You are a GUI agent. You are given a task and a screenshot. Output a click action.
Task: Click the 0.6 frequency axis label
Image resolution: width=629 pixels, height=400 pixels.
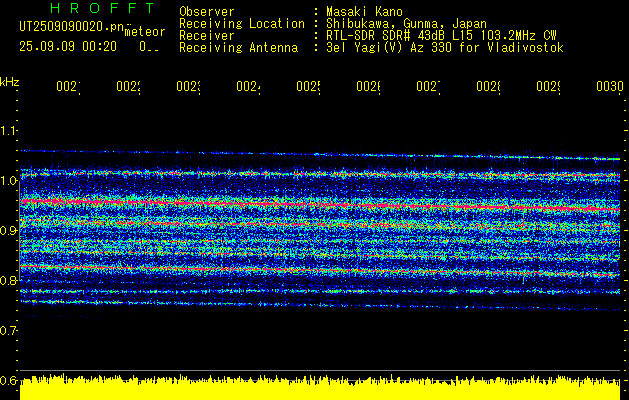(8, 380)
